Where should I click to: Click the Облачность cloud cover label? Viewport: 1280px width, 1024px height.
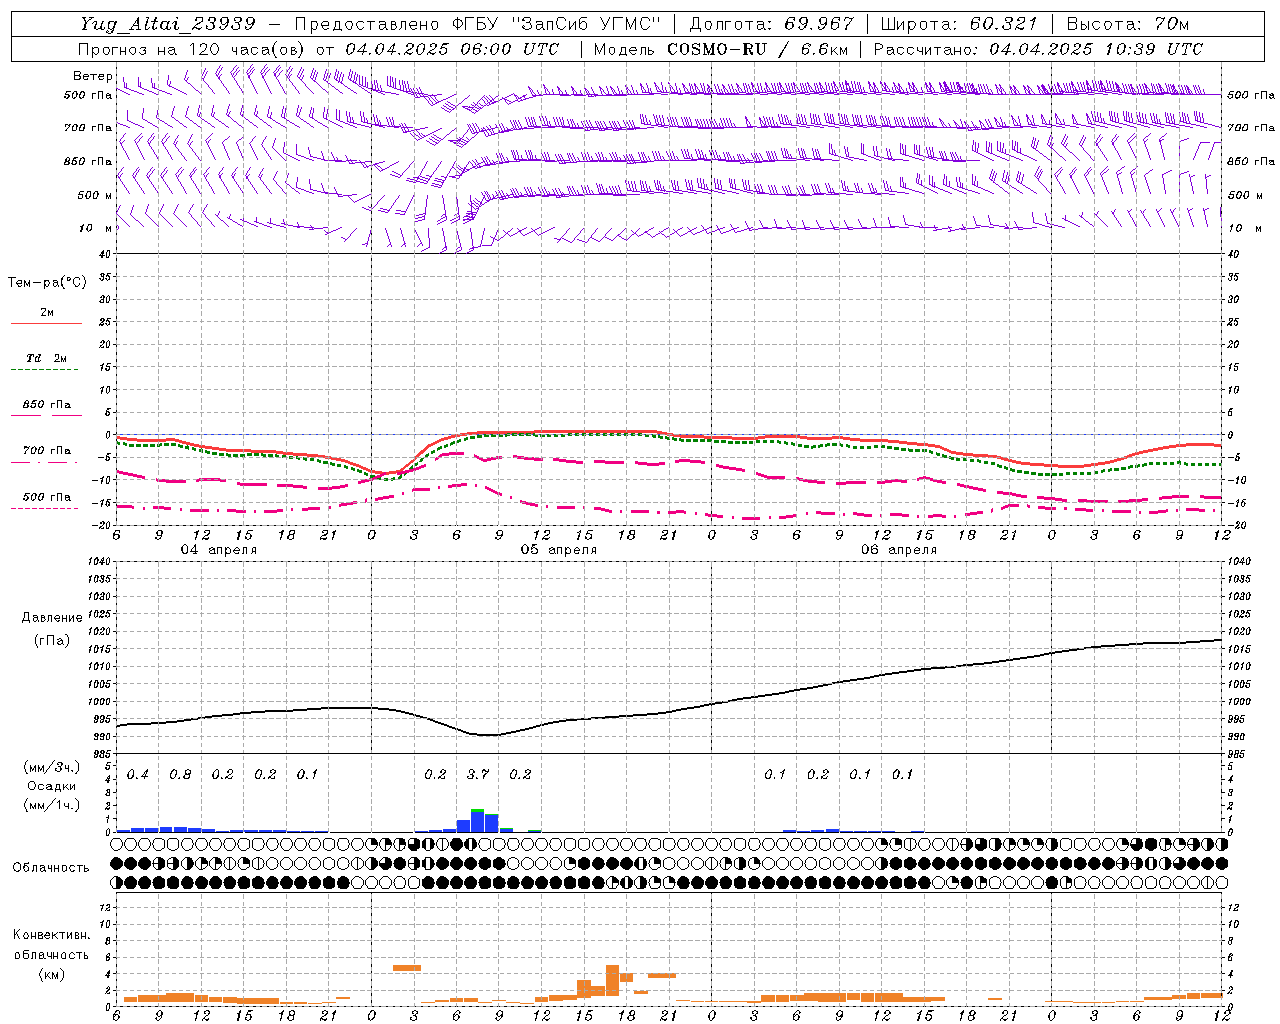pyautogui.click(x=51, y=867)
